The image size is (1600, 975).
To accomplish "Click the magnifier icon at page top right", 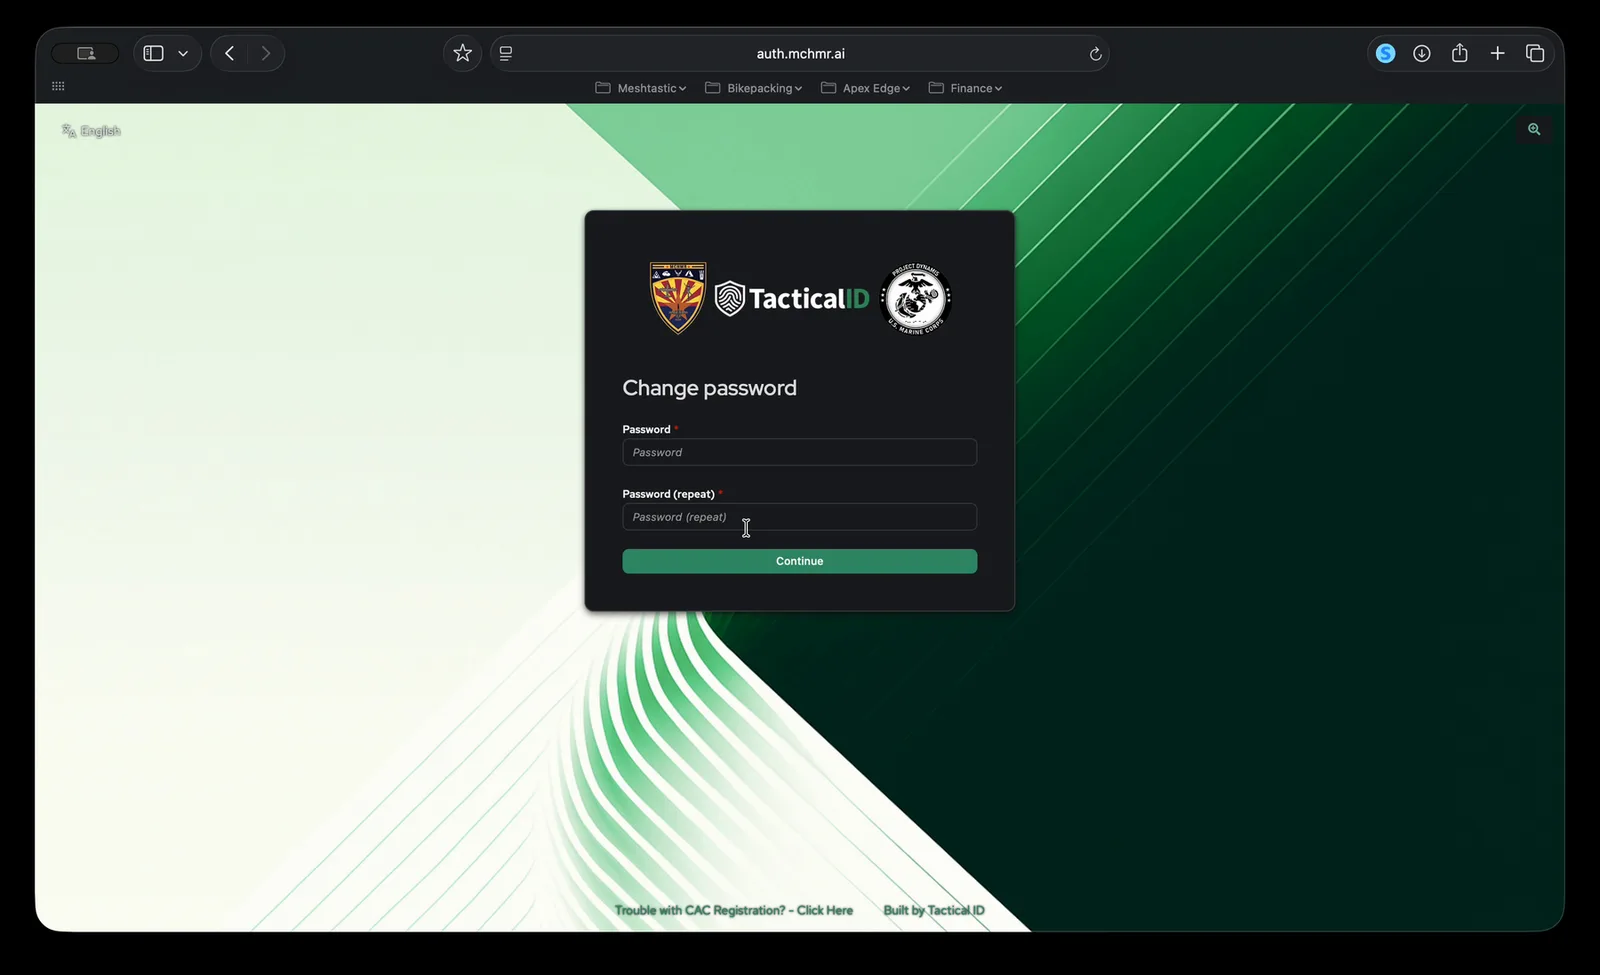I will click(1534, 129).
